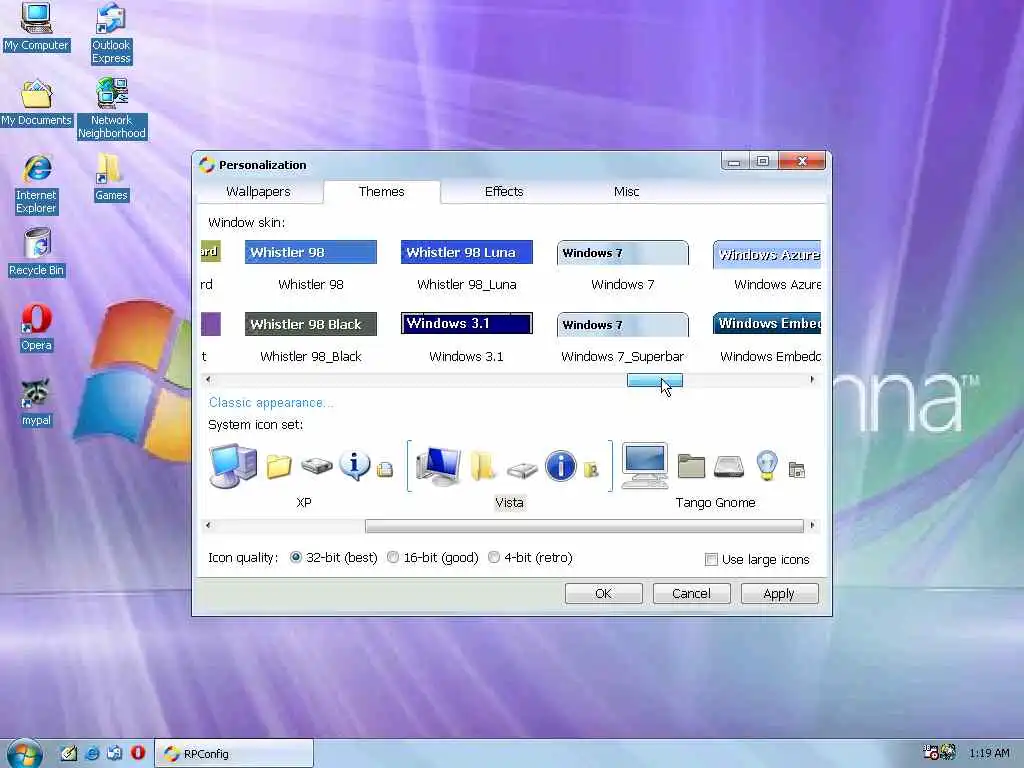The width and height of the screenshot is (1024, 768).
Task: Click the window skin scrollbar thumb
Action: click(654, 380)
